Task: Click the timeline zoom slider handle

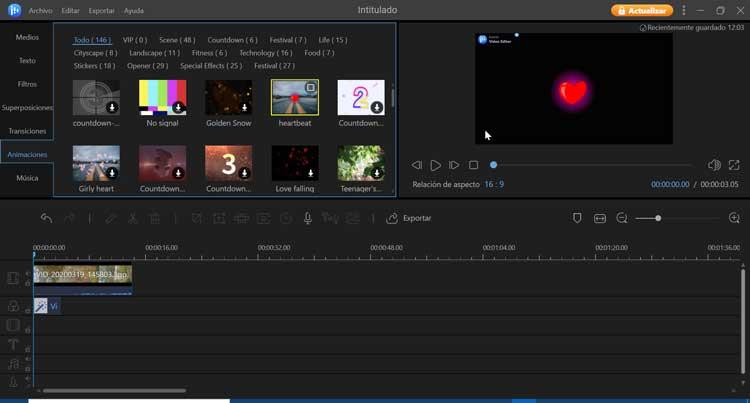Action: [x=658, y=218]
